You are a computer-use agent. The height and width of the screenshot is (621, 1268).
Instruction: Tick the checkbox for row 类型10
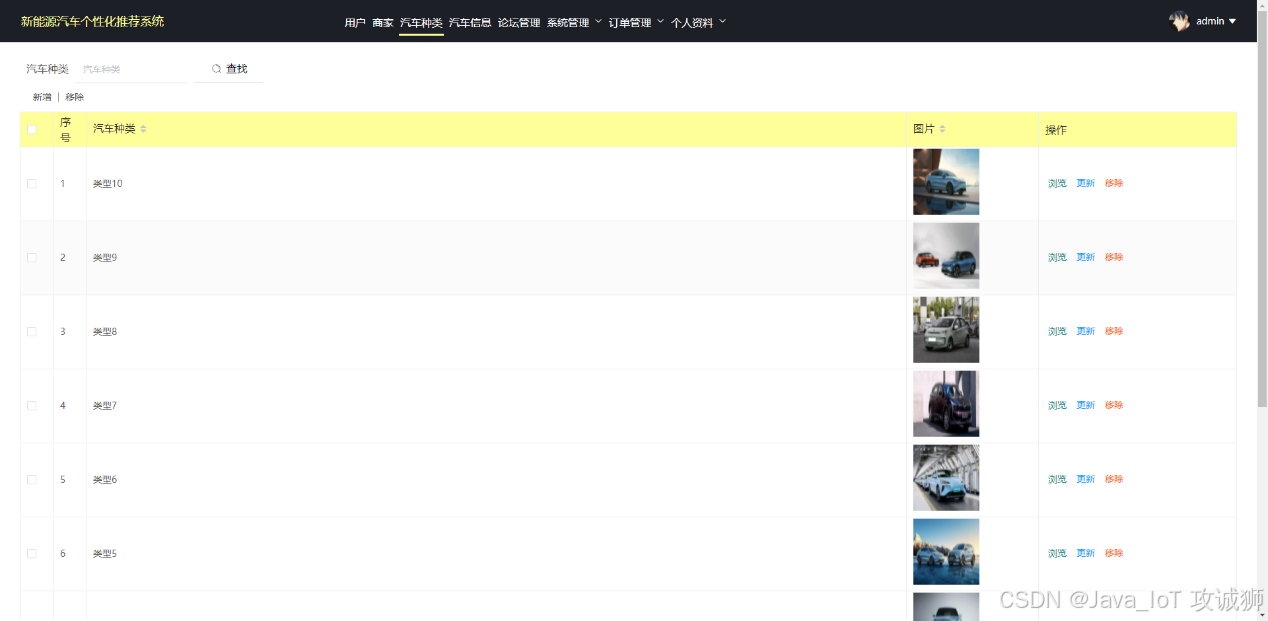pos(32,184)
